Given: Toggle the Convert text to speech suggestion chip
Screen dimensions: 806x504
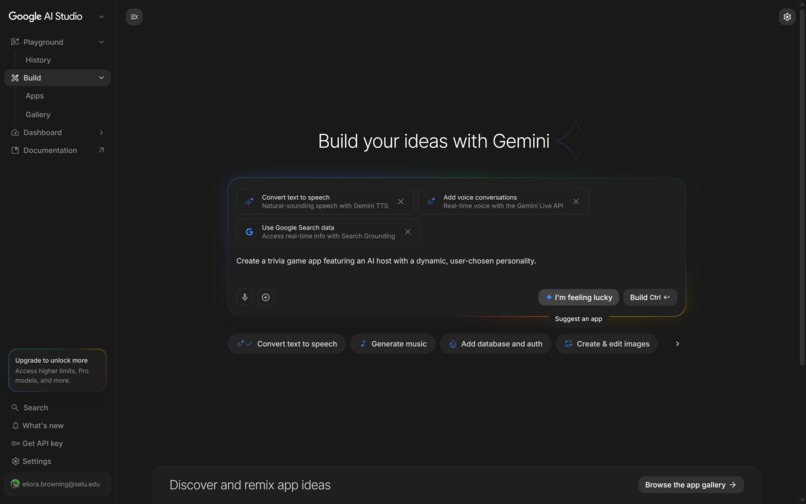Looking at the screenshot, I should pos(286,344).
